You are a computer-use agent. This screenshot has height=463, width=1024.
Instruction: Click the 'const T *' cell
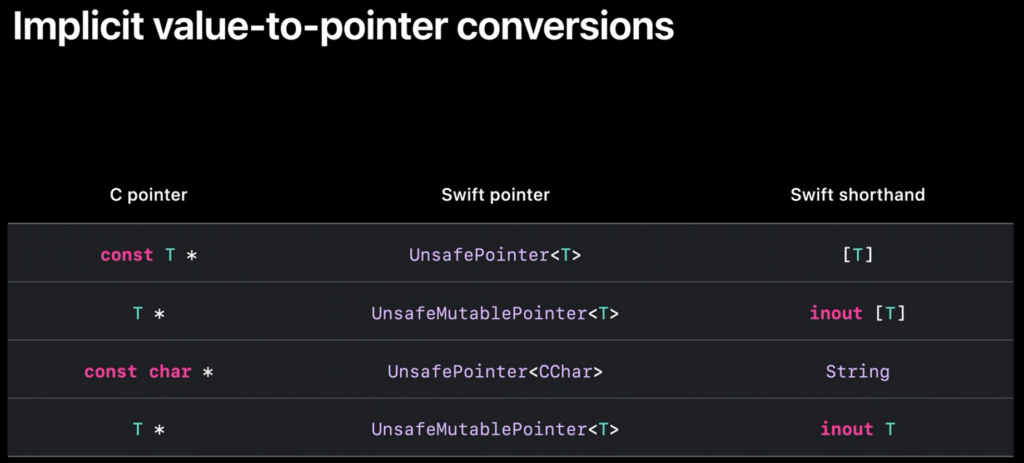pyautogui.click(x=148, y=255)
